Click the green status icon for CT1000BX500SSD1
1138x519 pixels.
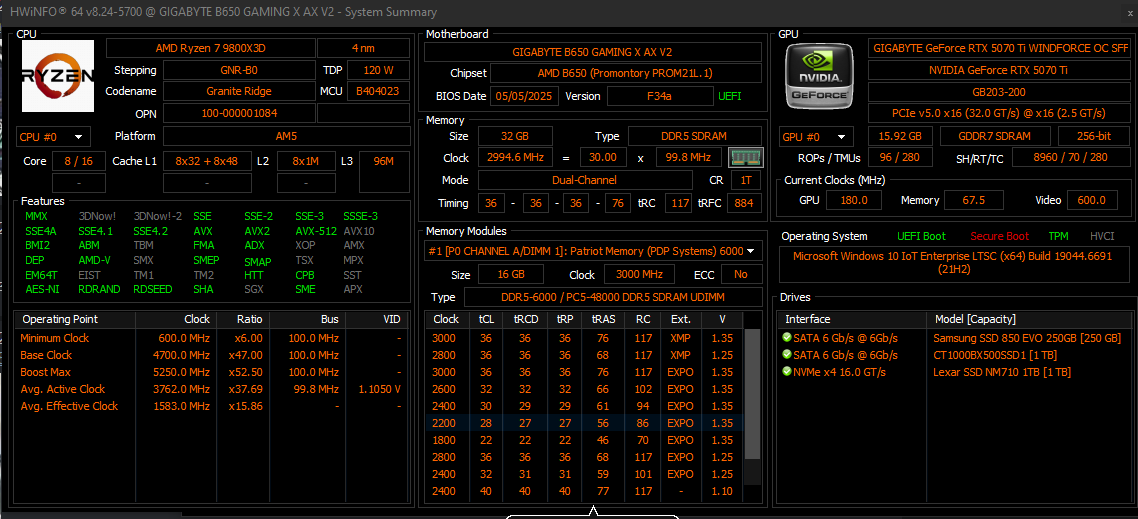[x=787, y=355]
